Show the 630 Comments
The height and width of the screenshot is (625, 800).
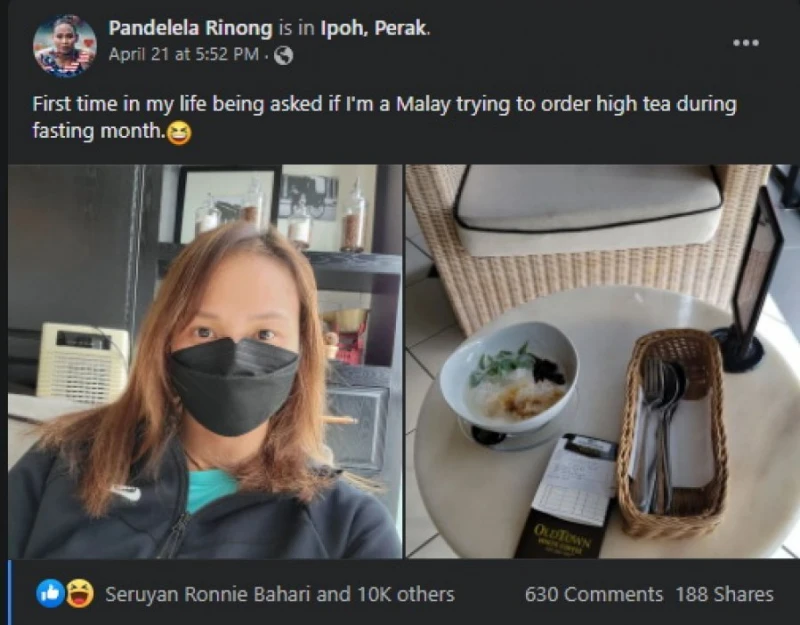pos(594,594)
